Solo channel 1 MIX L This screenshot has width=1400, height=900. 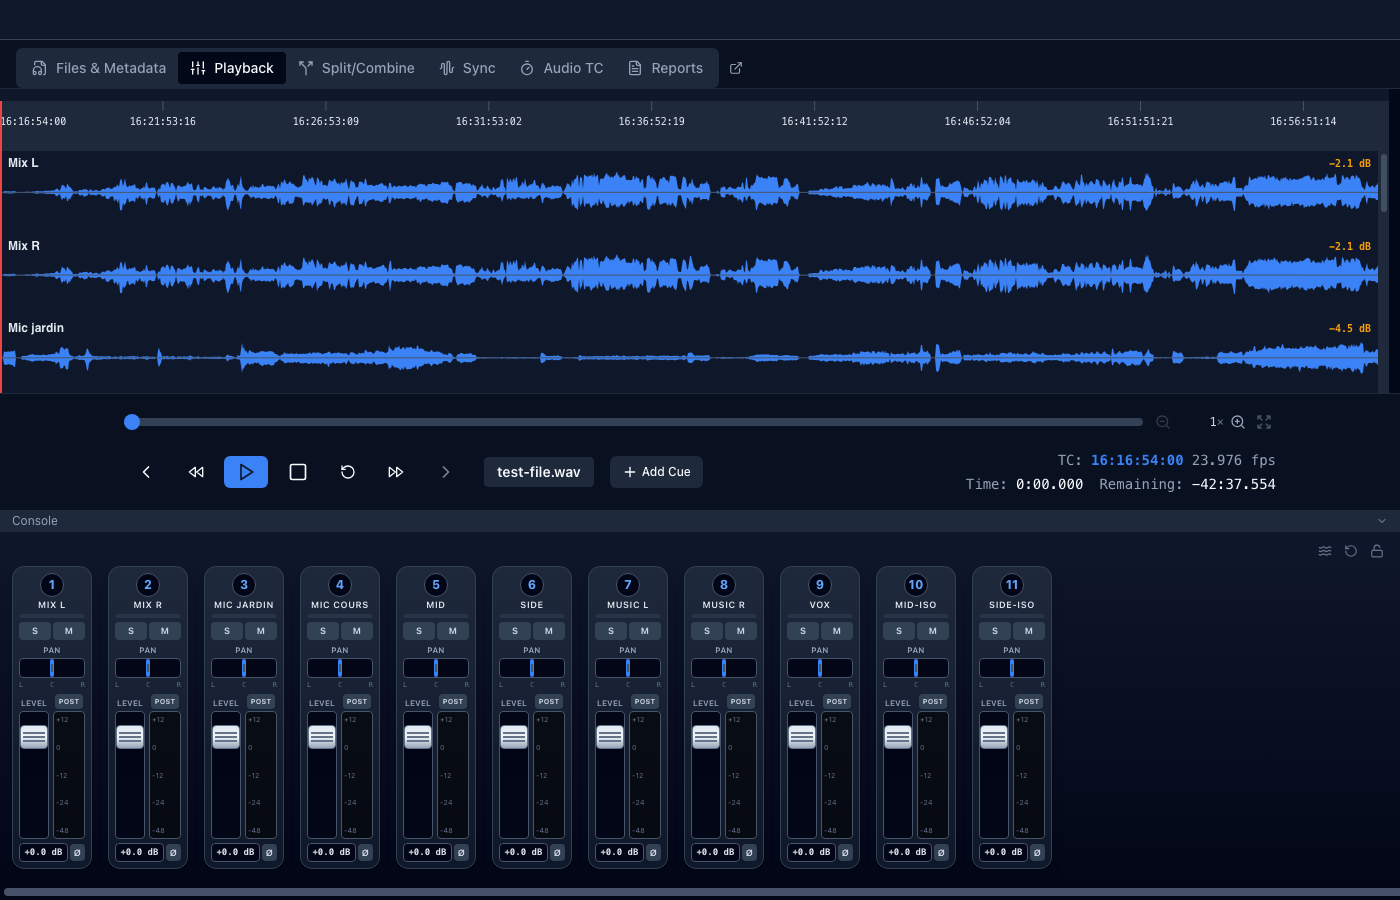coord(35,631)
